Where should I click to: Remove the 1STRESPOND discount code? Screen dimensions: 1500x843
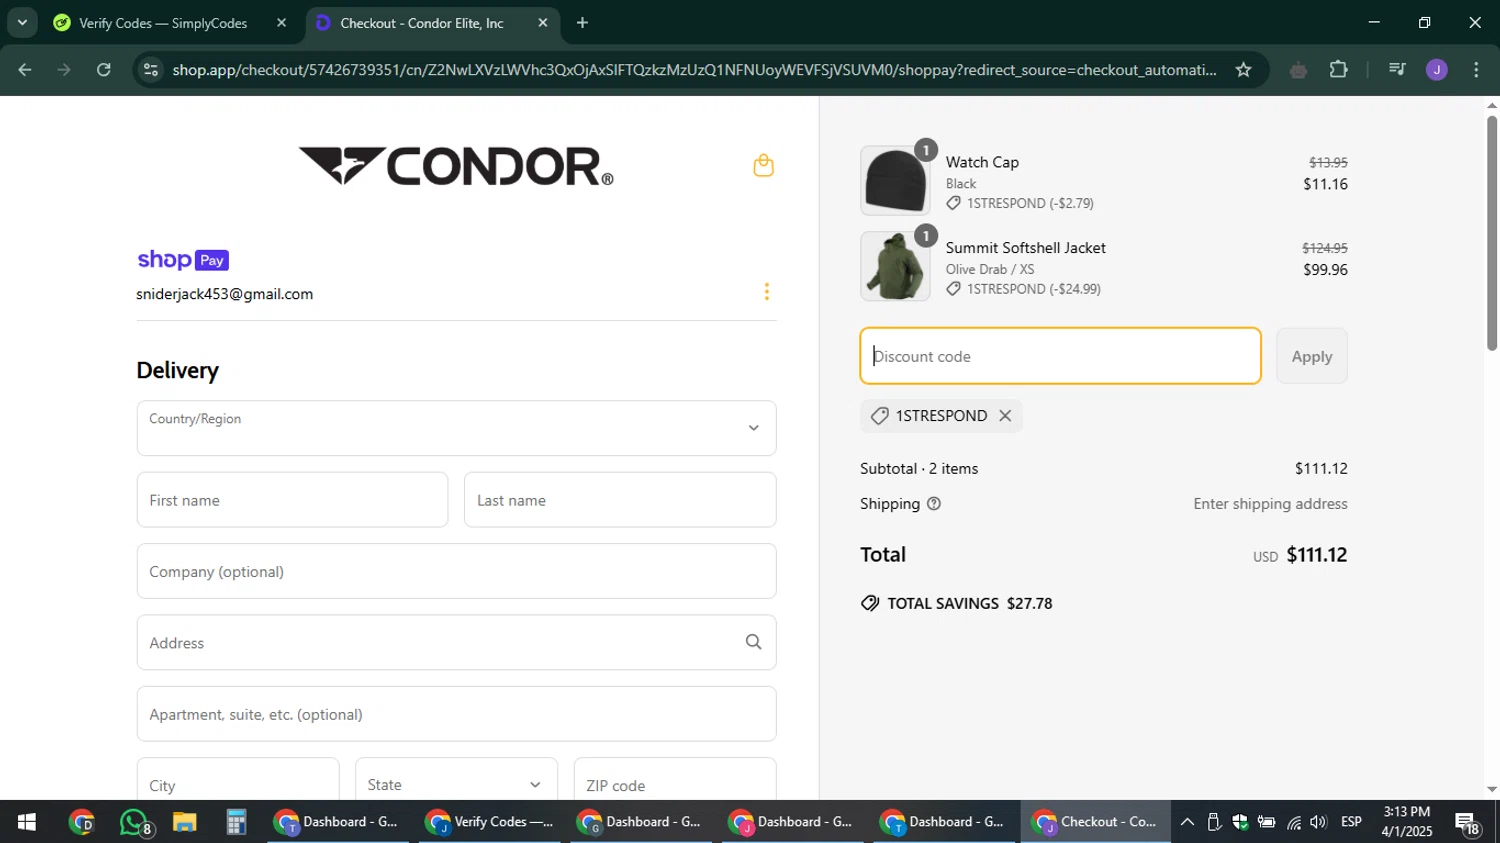1005,416
